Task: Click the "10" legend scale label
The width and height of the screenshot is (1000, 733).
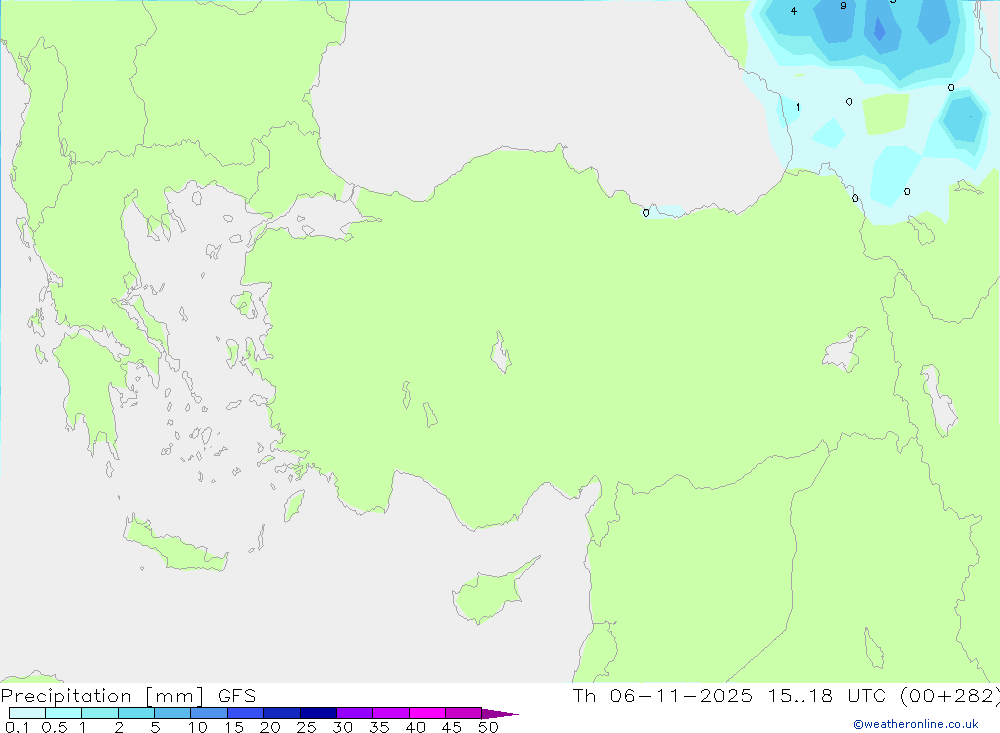Action: point(198,727)
